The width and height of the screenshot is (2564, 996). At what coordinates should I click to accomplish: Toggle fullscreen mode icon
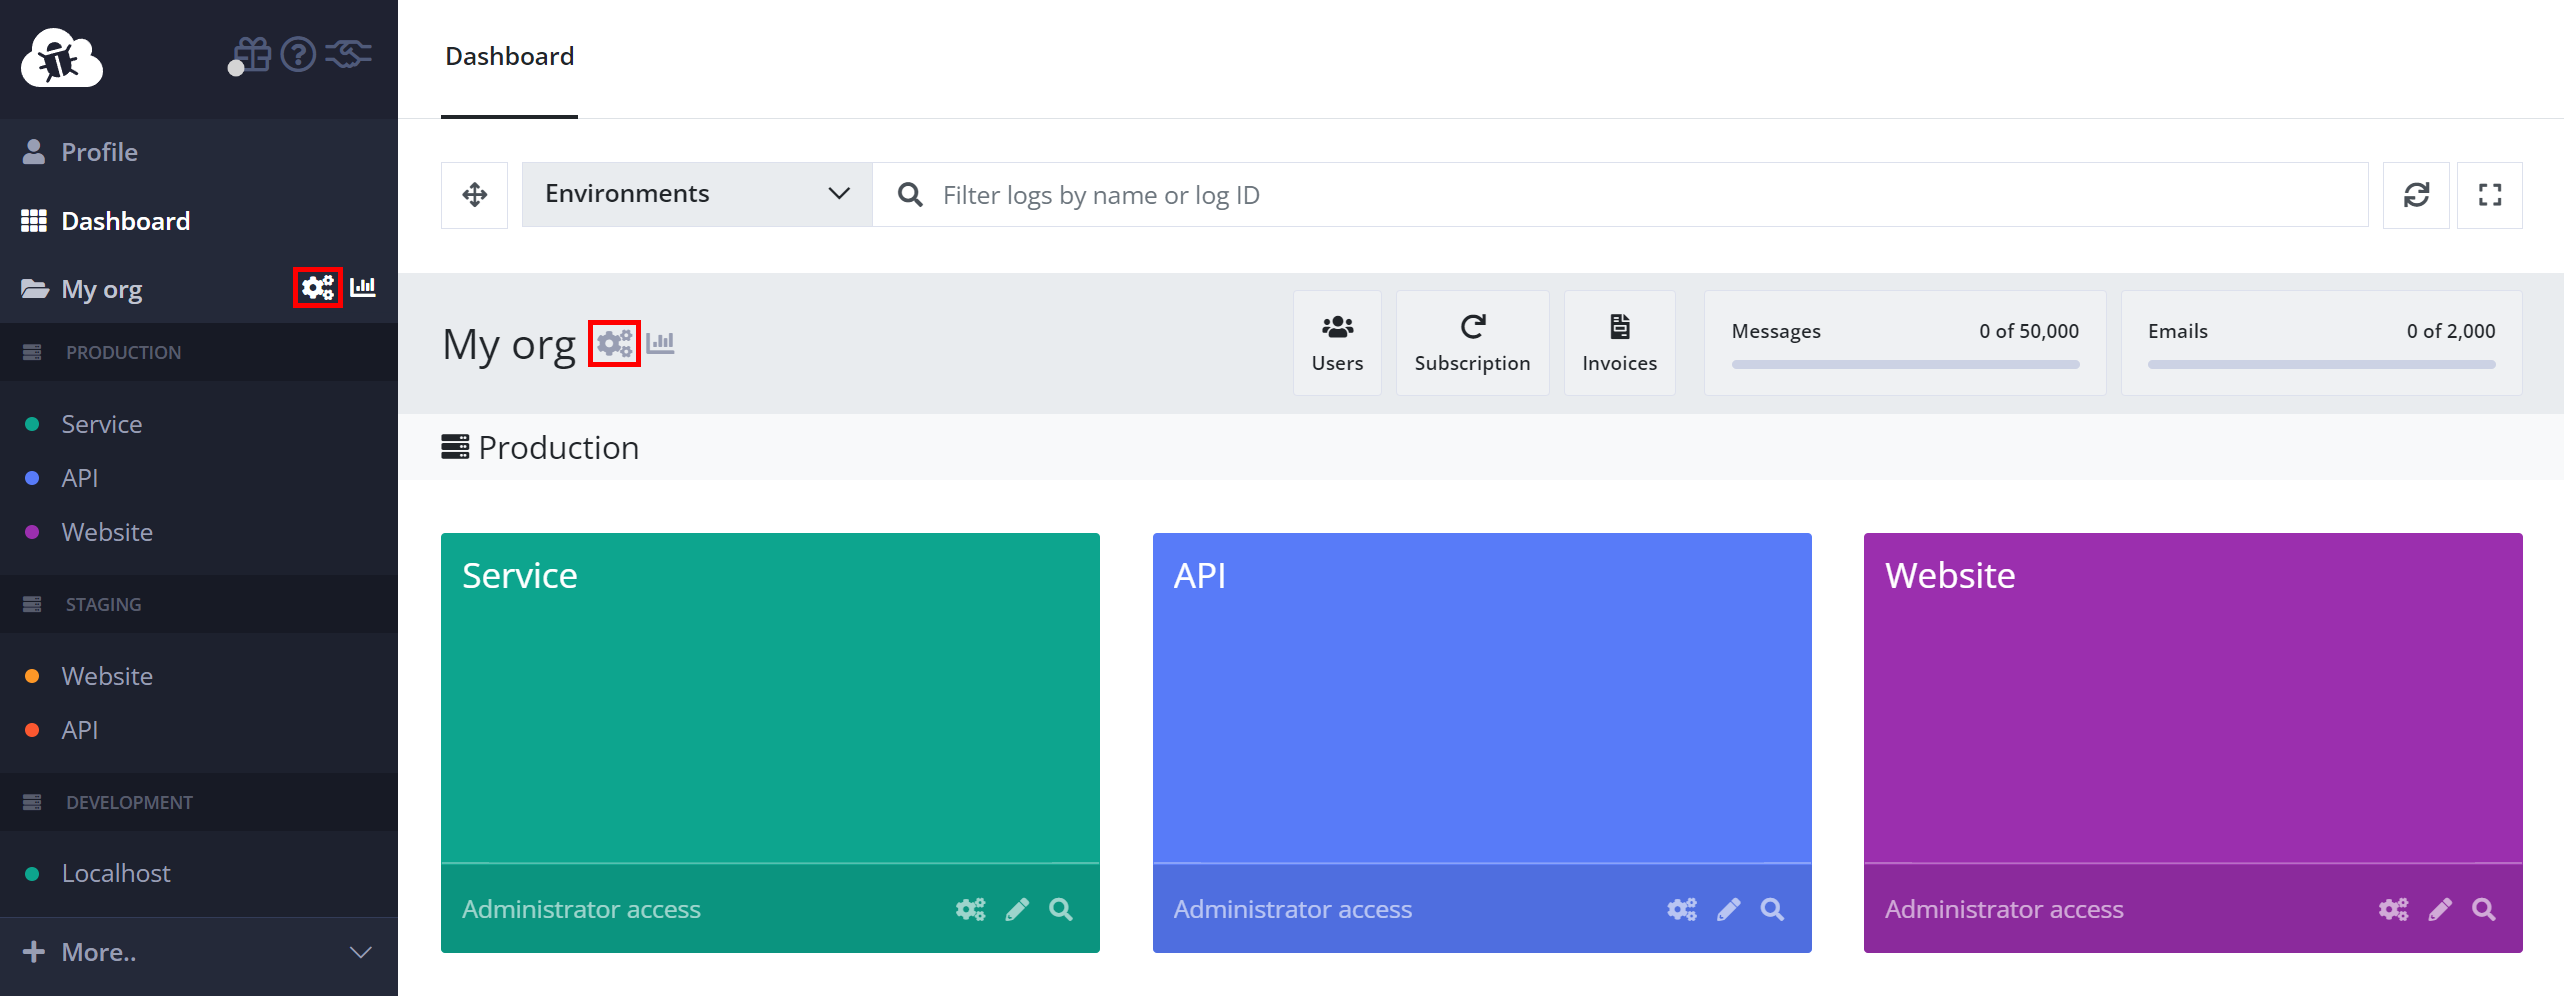pyautogui.click(x=2490, y=195)
